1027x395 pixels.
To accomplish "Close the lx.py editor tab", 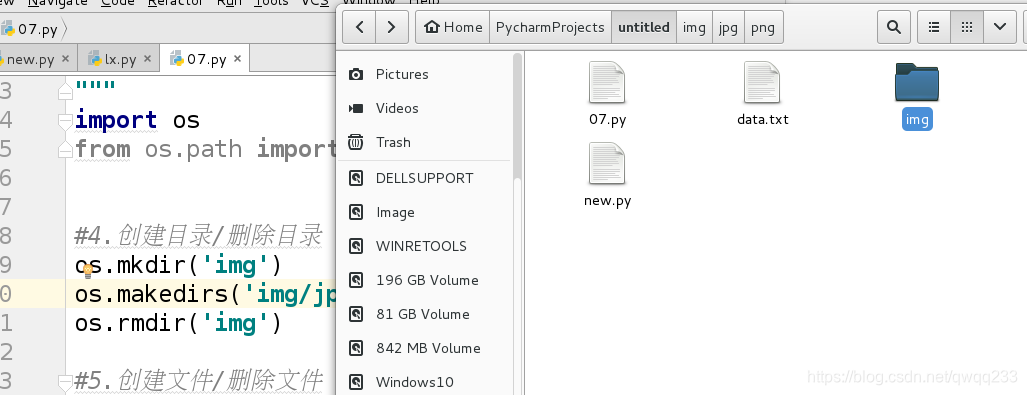I will 147,59.
